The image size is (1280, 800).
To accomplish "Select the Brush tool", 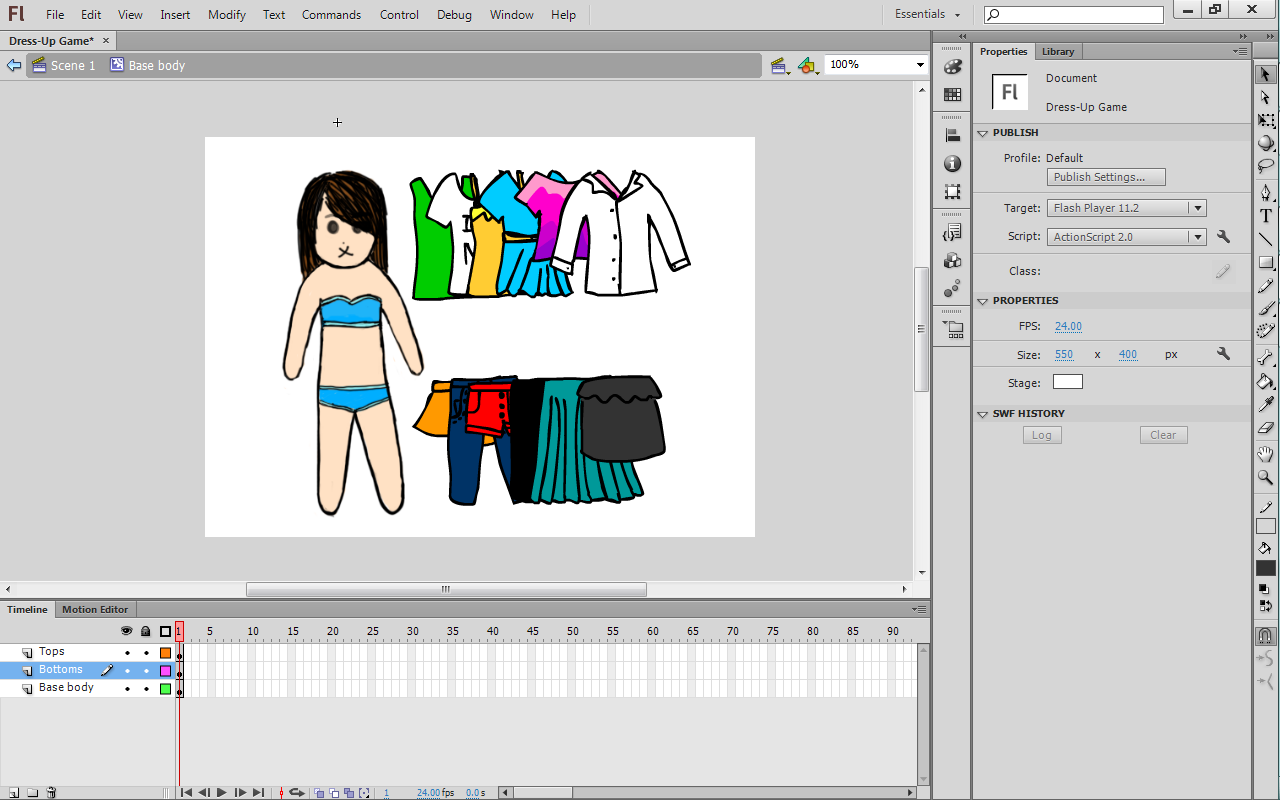I will [x=1266, y=309].
